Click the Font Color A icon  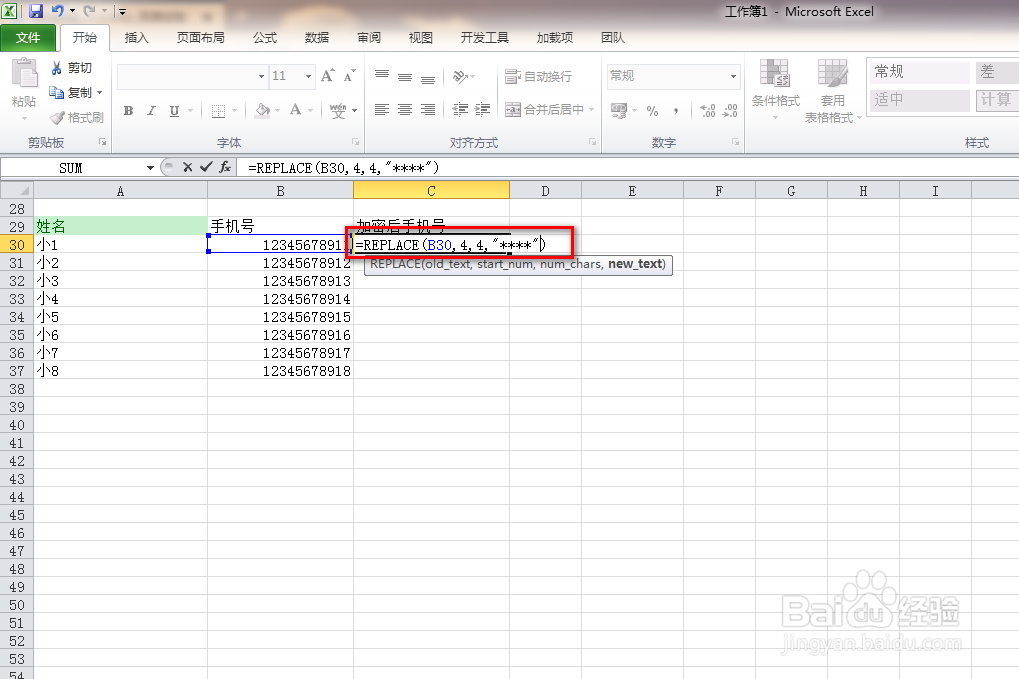pos(296,110)
